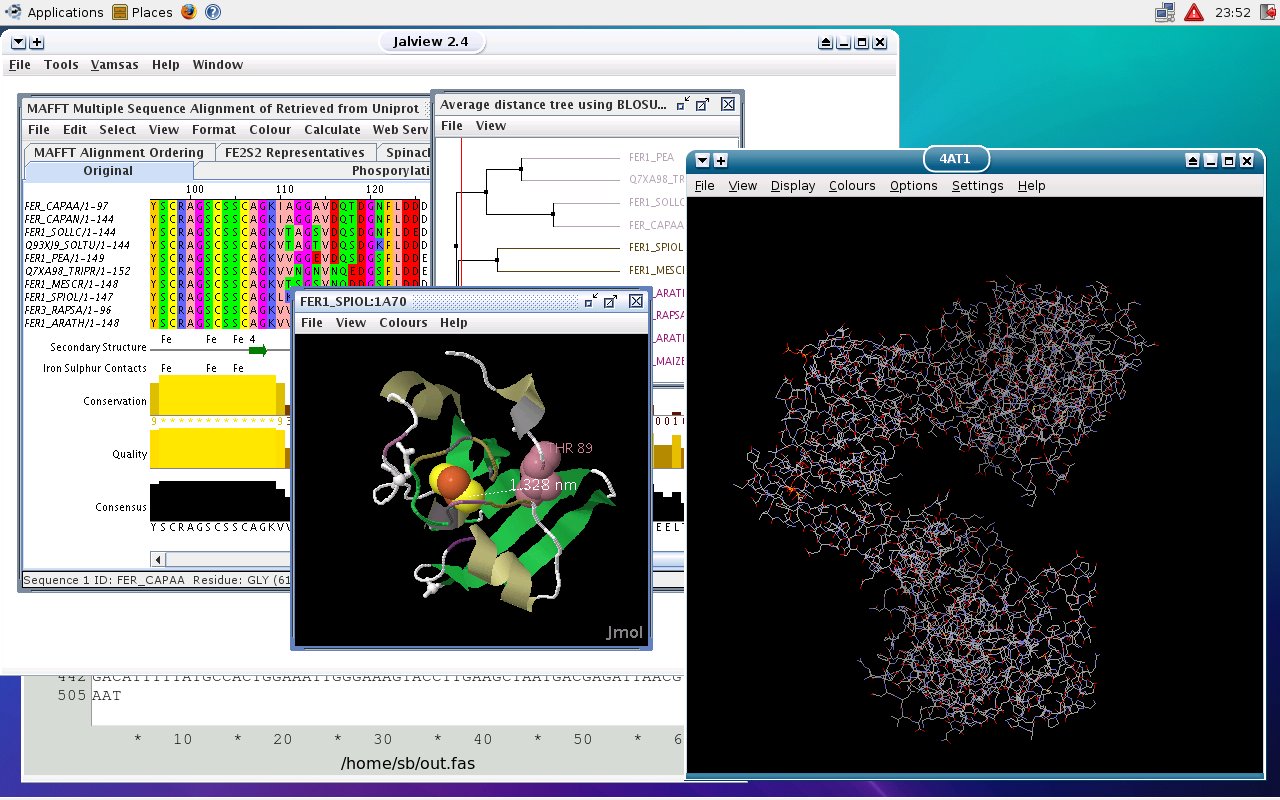This screenshot has height=800, width=1280.
Task: Click the Conservation annotation label
Action: [115, 401]
